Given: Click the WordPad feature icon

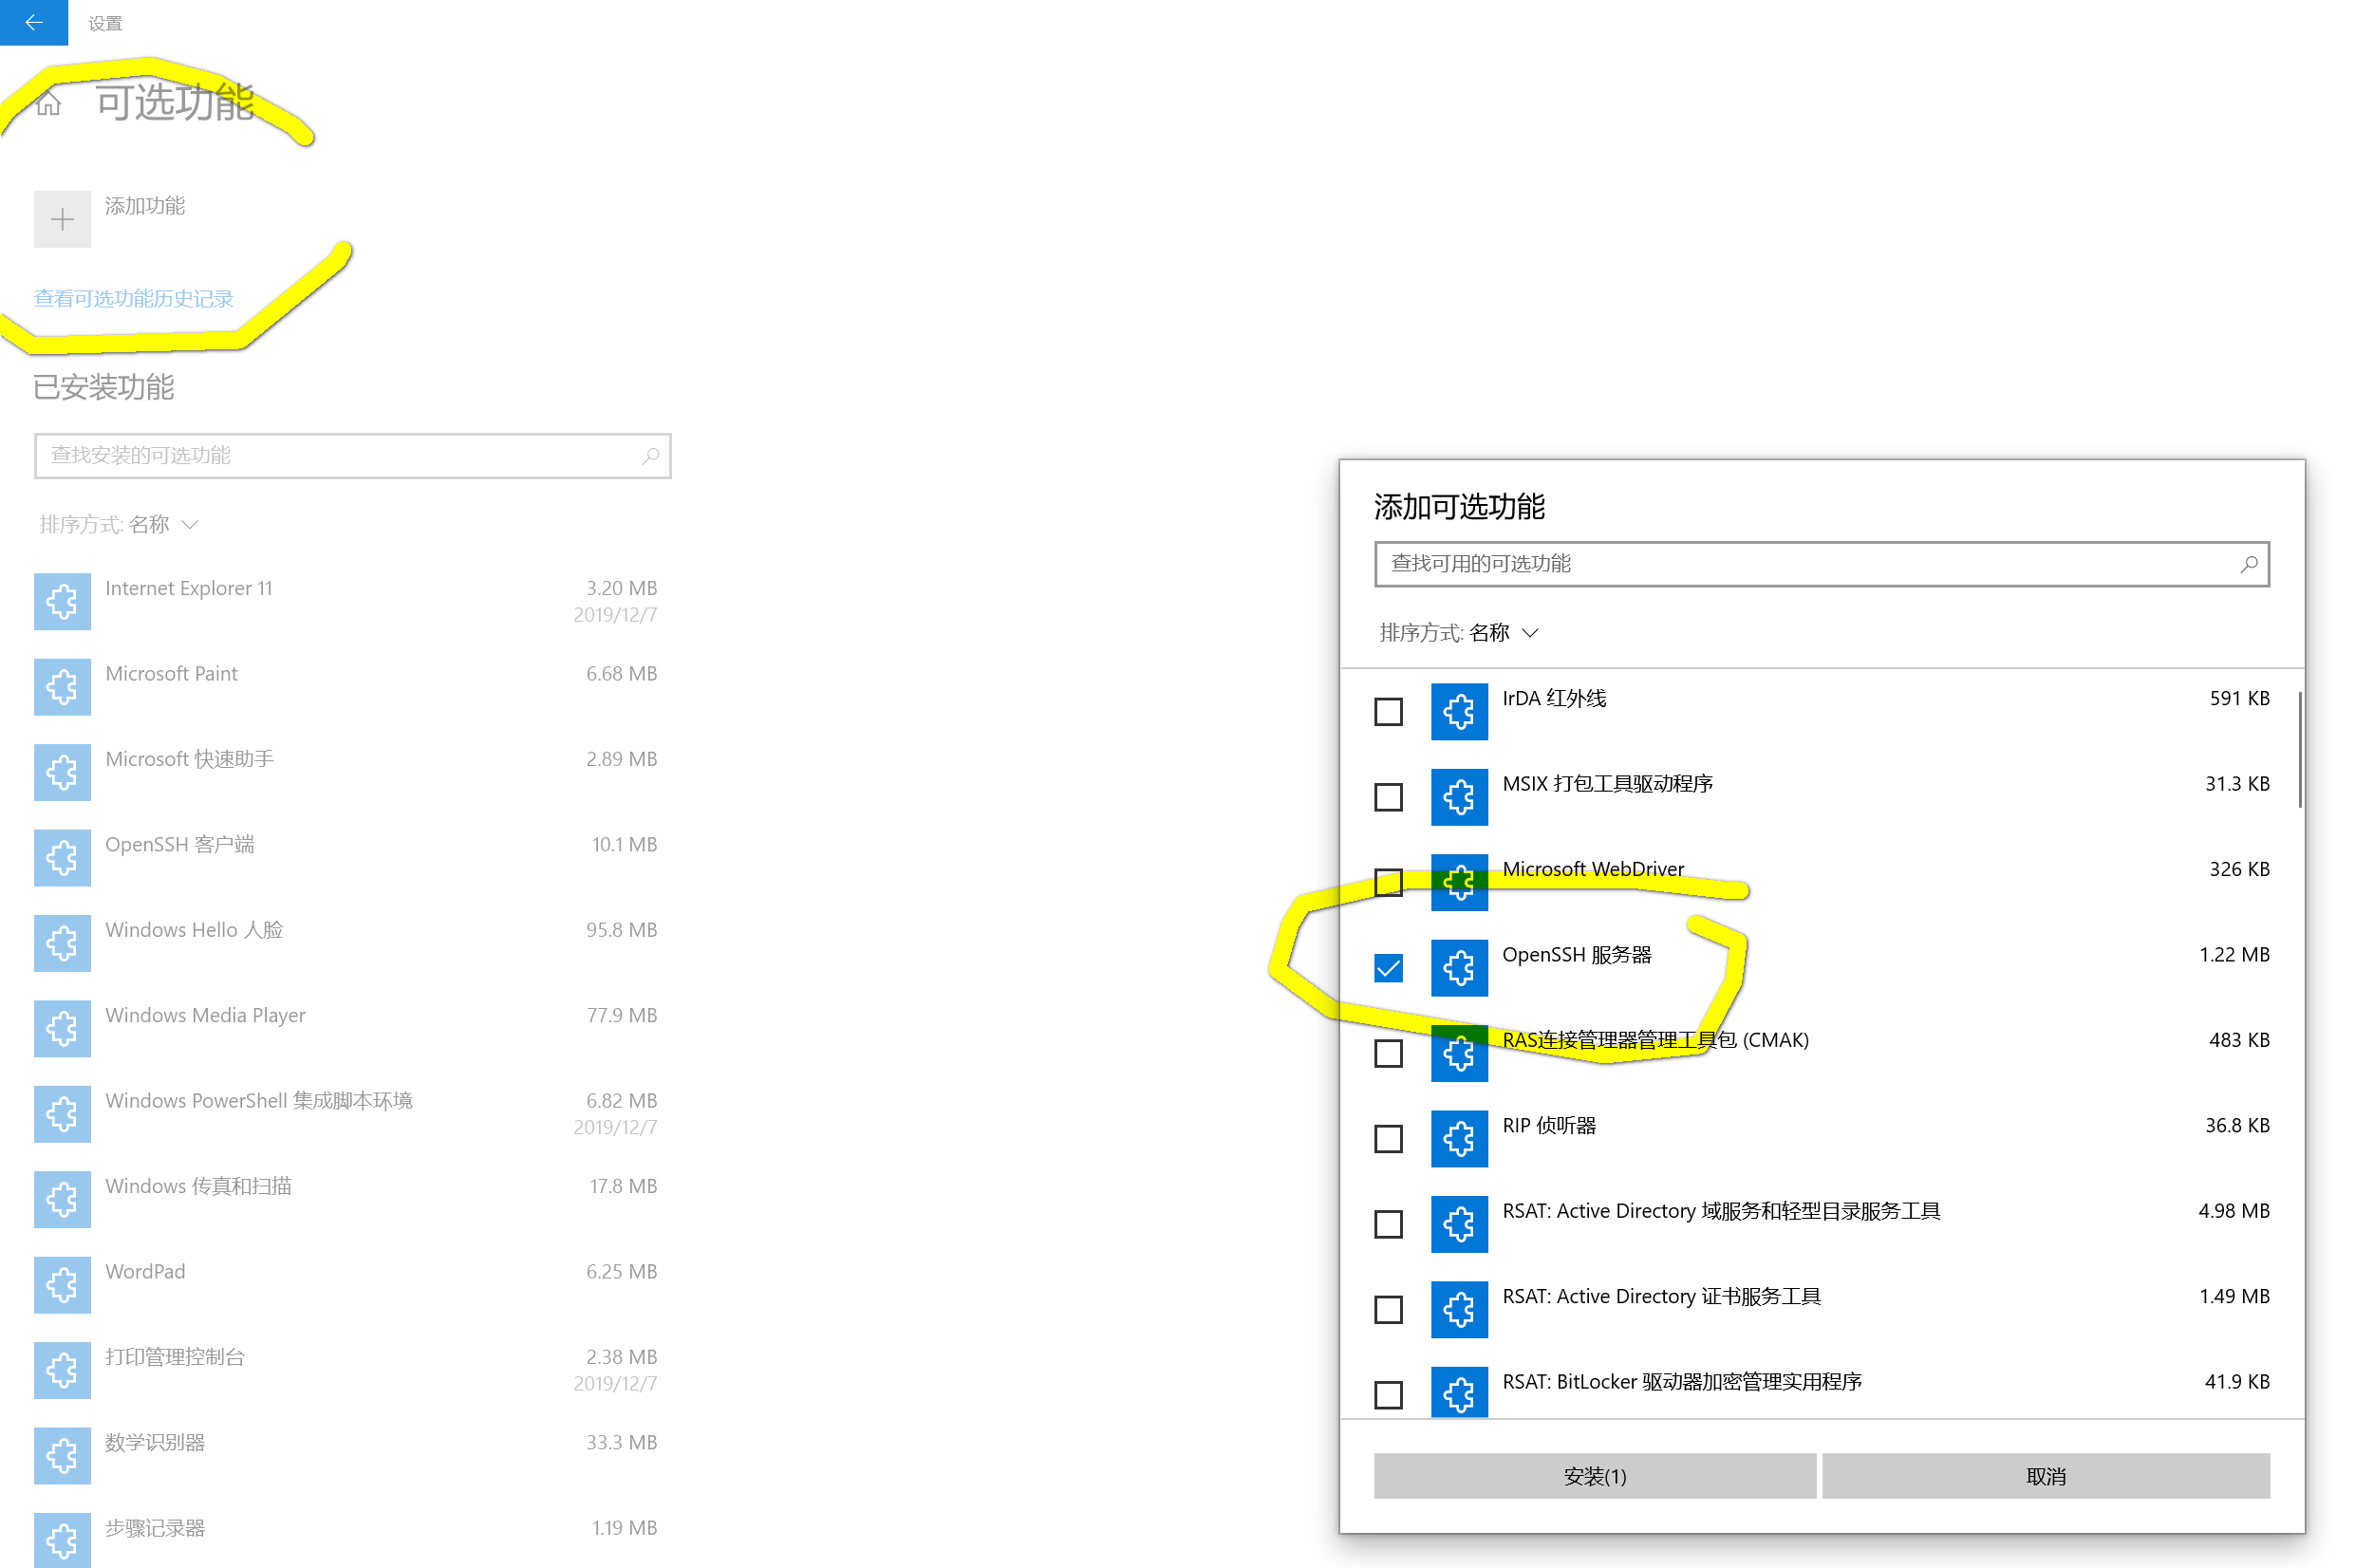Looking at the screenshot, I should [x=62, y=1285].
